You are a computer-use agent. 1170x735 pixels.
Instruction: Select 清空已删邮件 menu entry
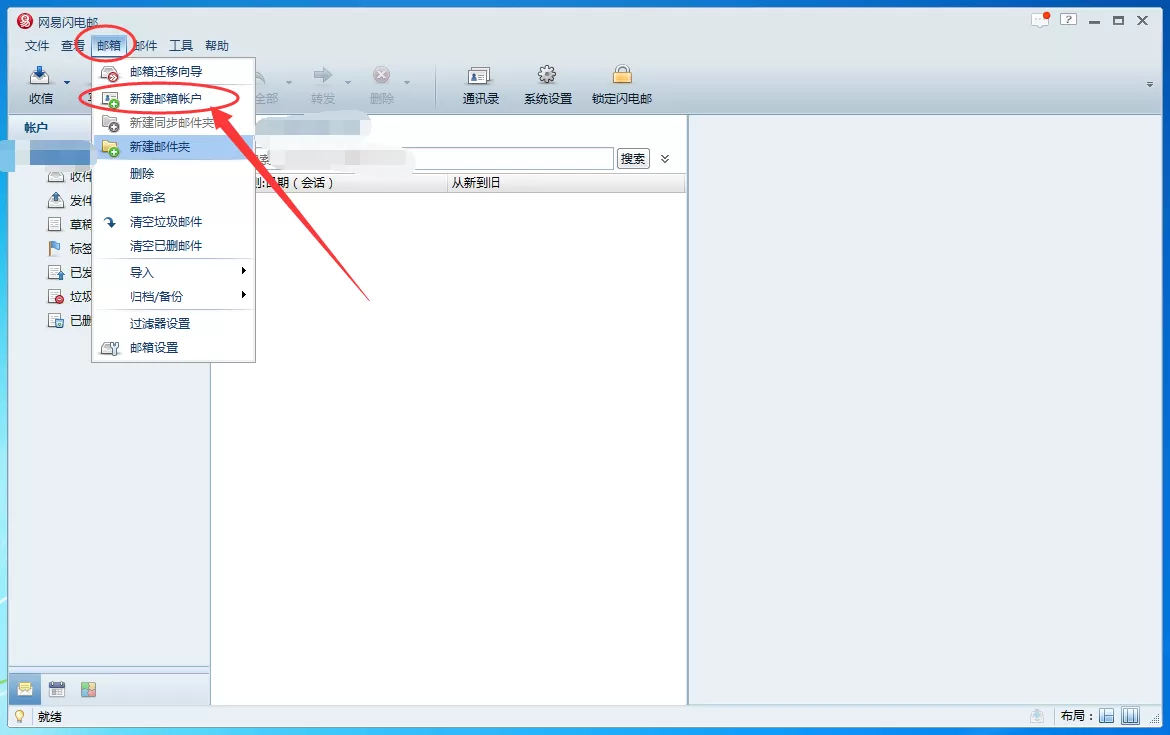click(174, 246)
